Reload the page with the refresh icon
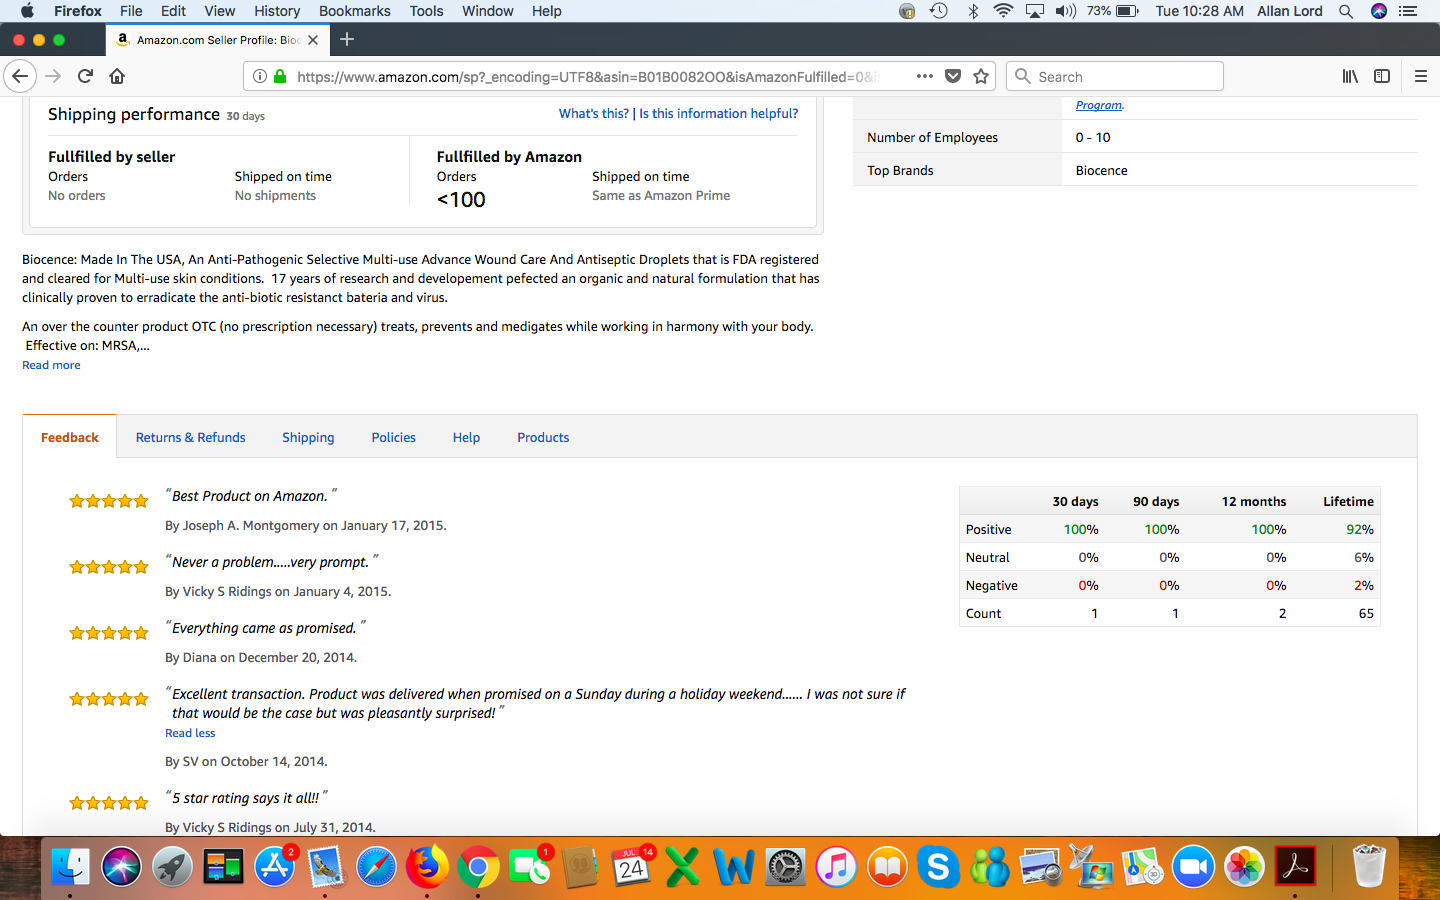The width and height of the screenshot is (1440, 900). pyautogui.click(x=85, y=76)
